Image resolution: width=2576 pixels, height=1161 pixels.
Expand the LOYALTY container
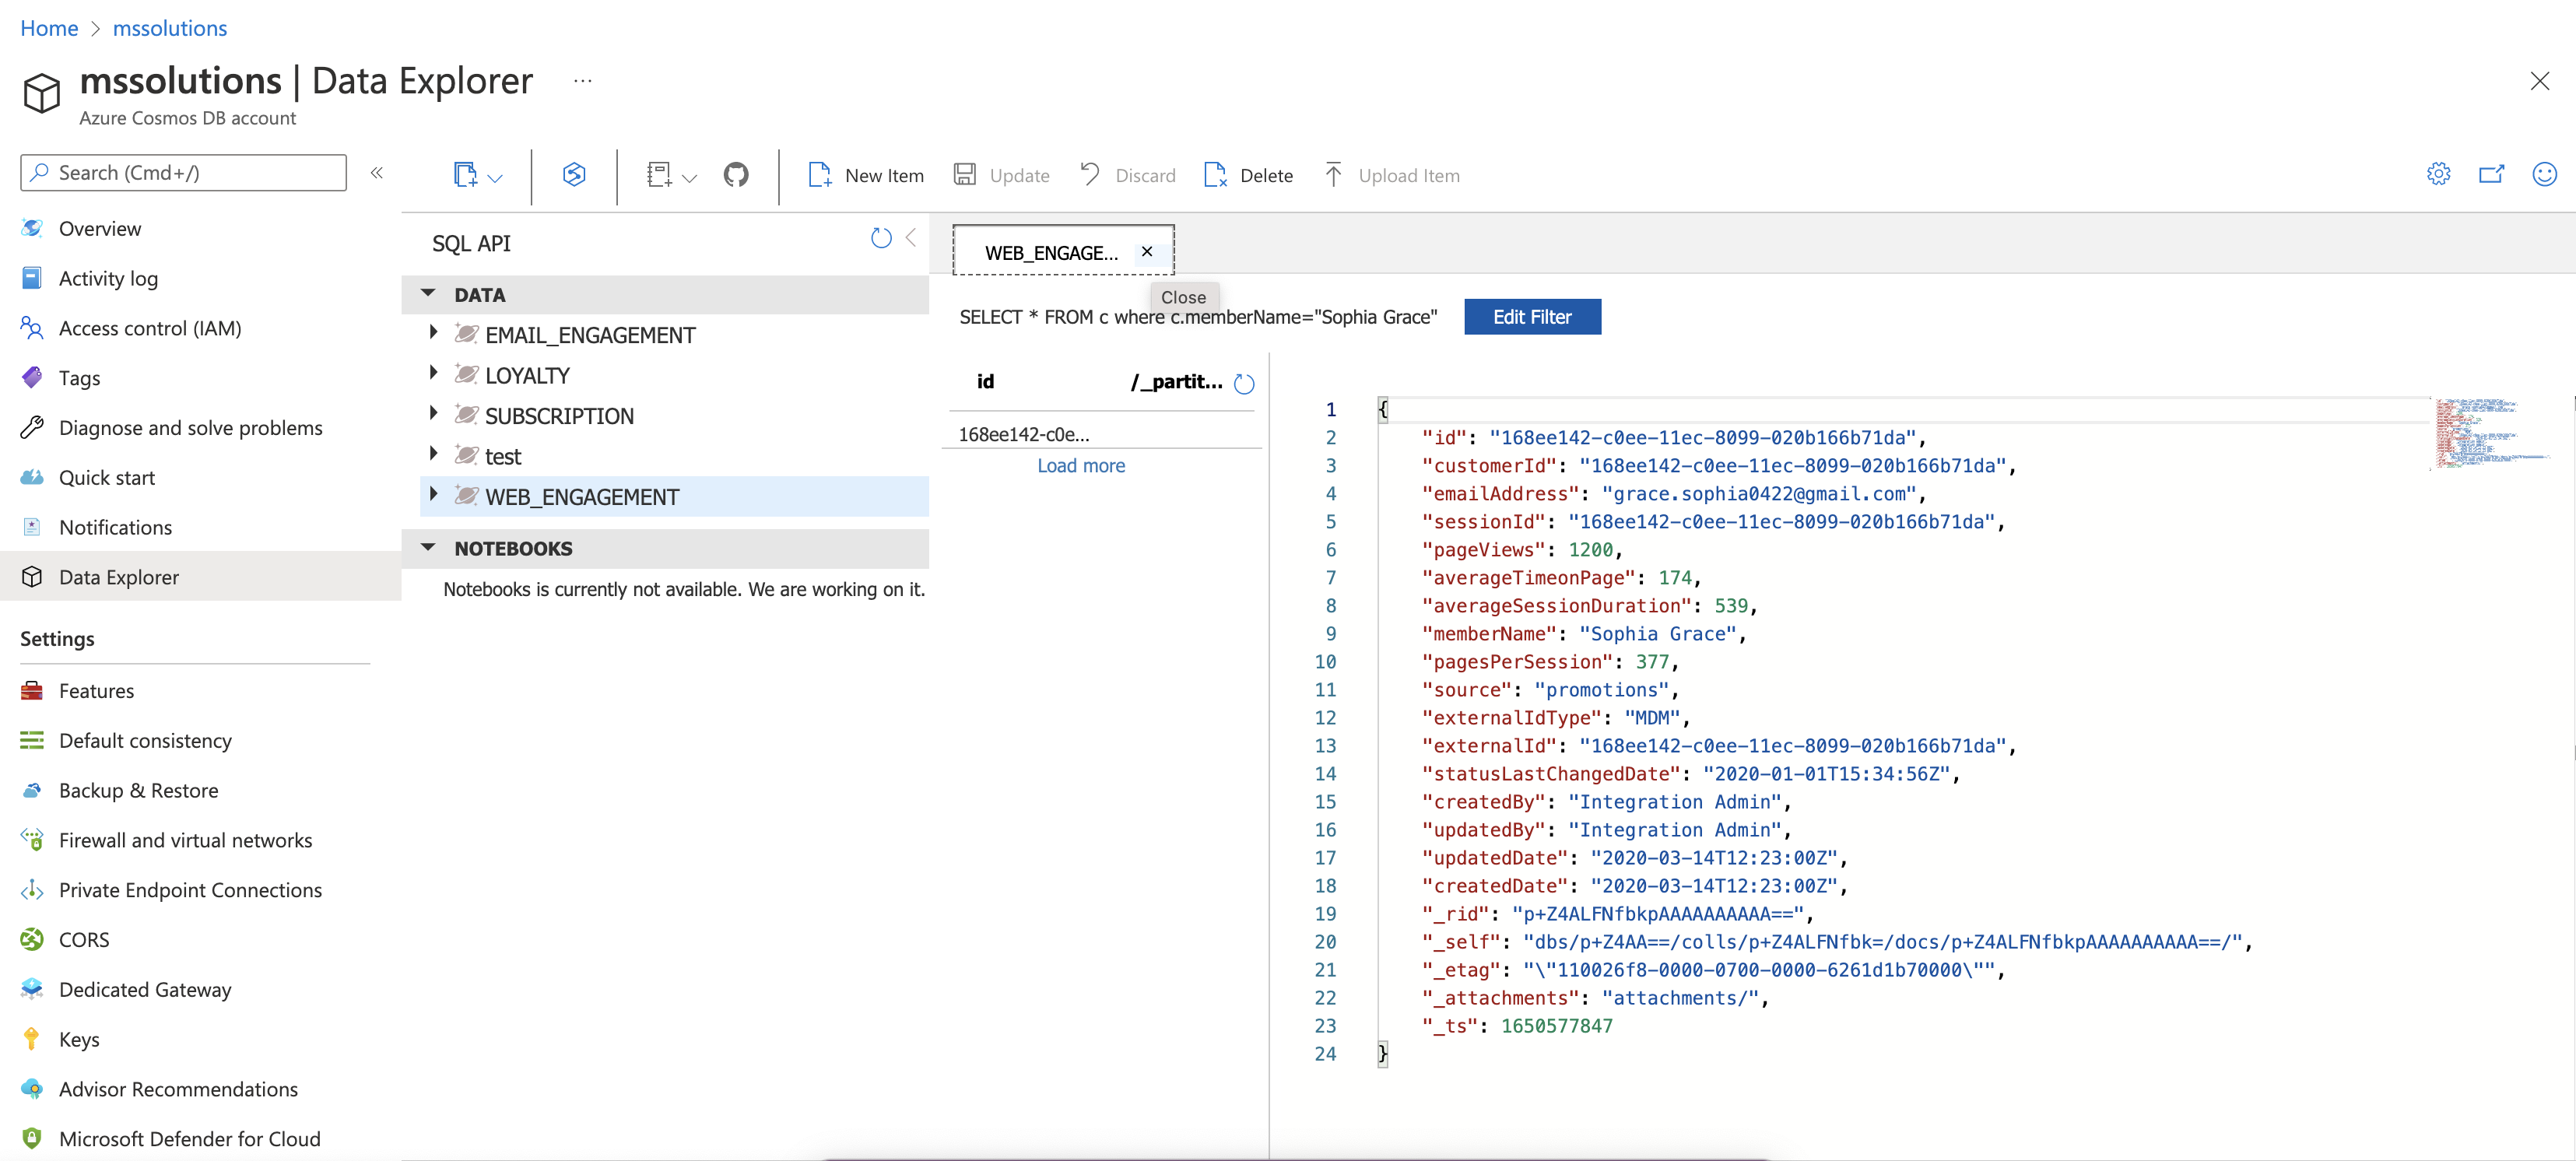(x=433, y=373)
